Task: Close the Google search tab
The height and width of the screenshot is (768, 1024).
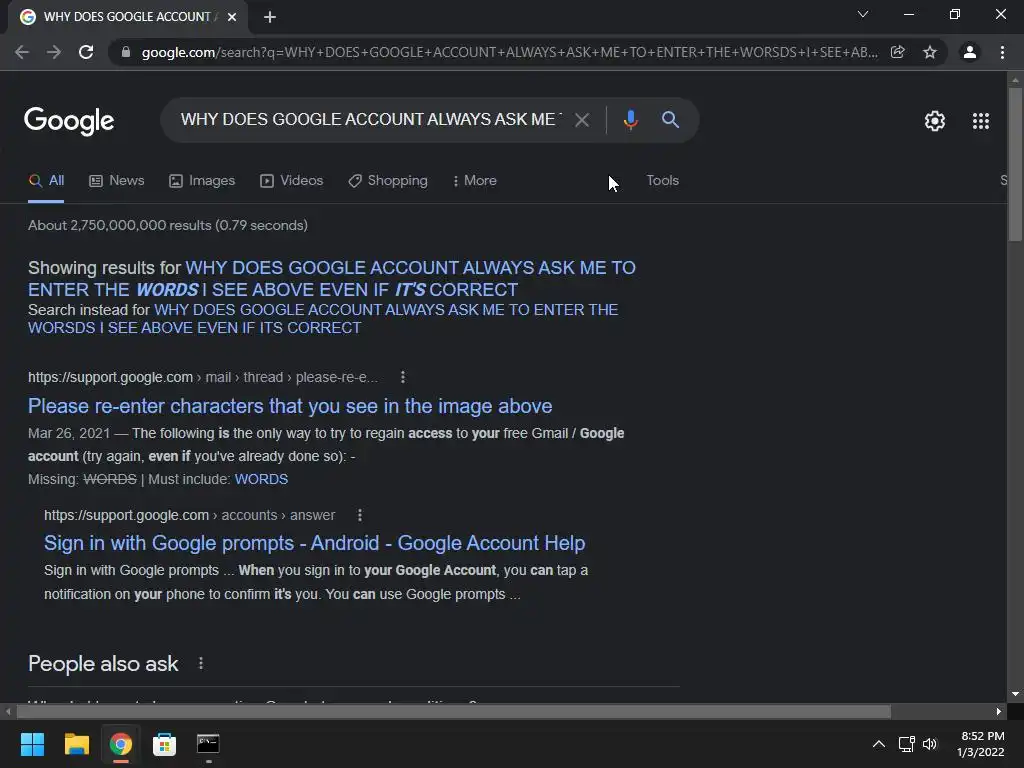Action: 232,17
